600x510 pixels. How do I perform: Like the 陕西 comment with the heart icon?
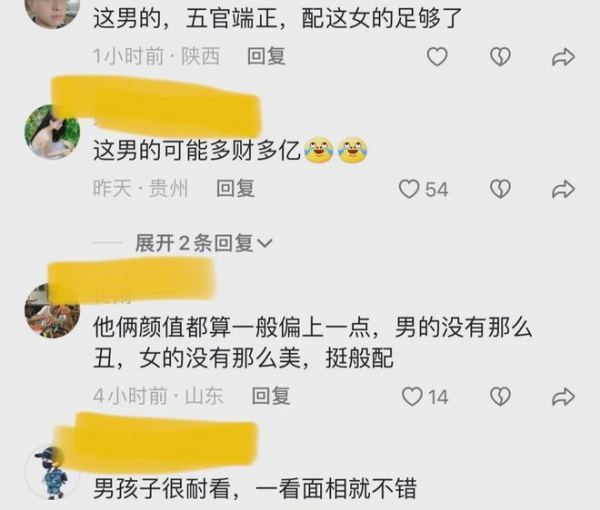(x=437, y=57)
